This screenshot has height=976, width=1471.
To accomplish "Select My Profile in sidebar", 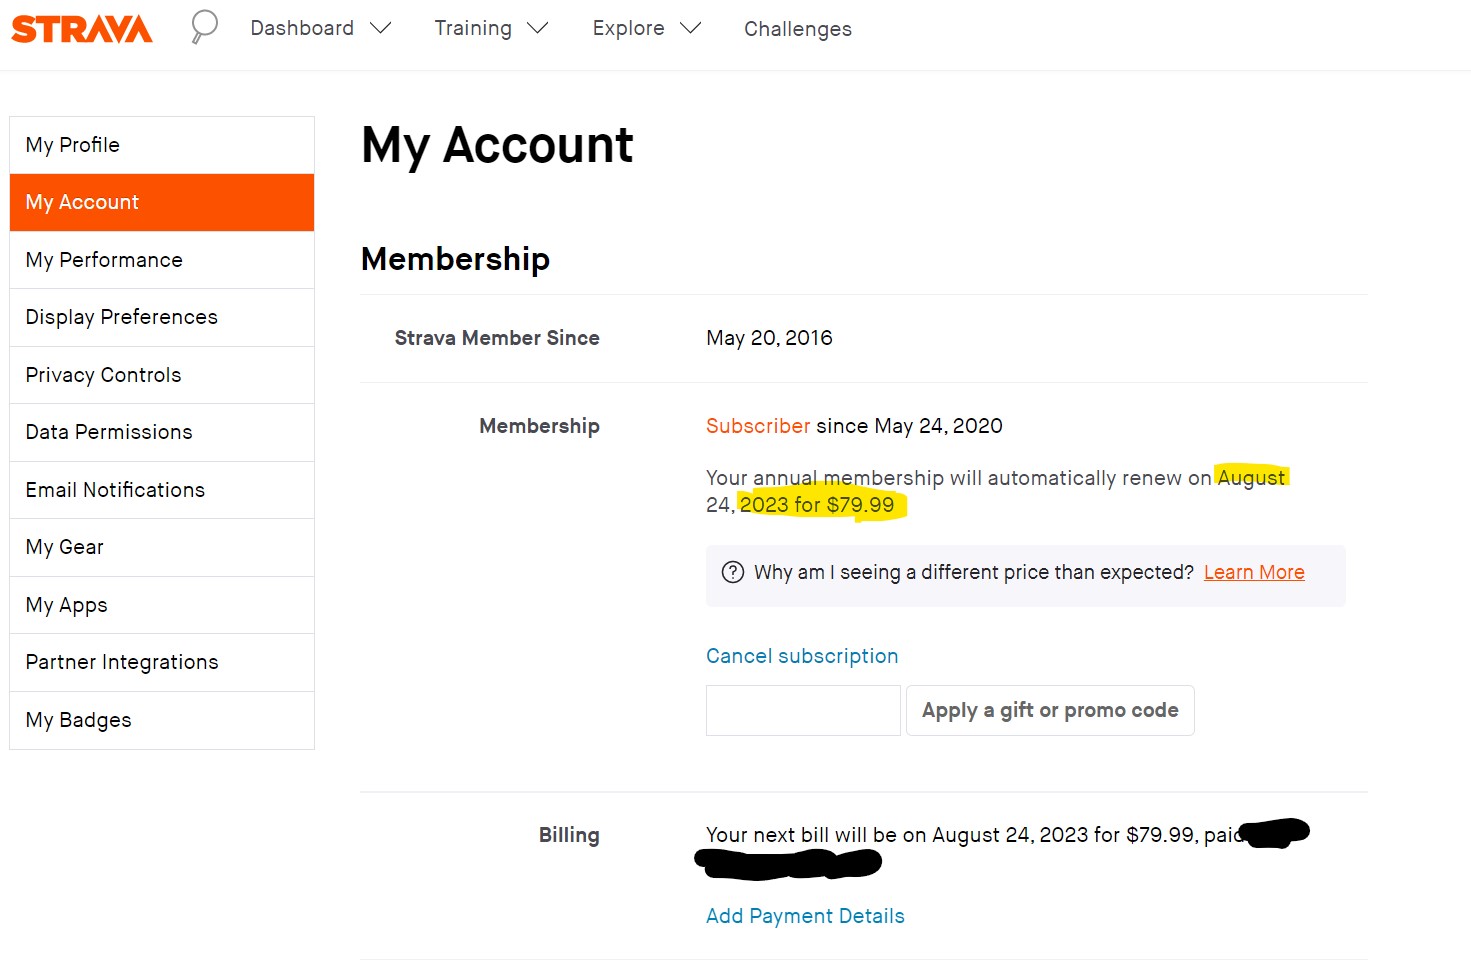I will tap(162, 145).
